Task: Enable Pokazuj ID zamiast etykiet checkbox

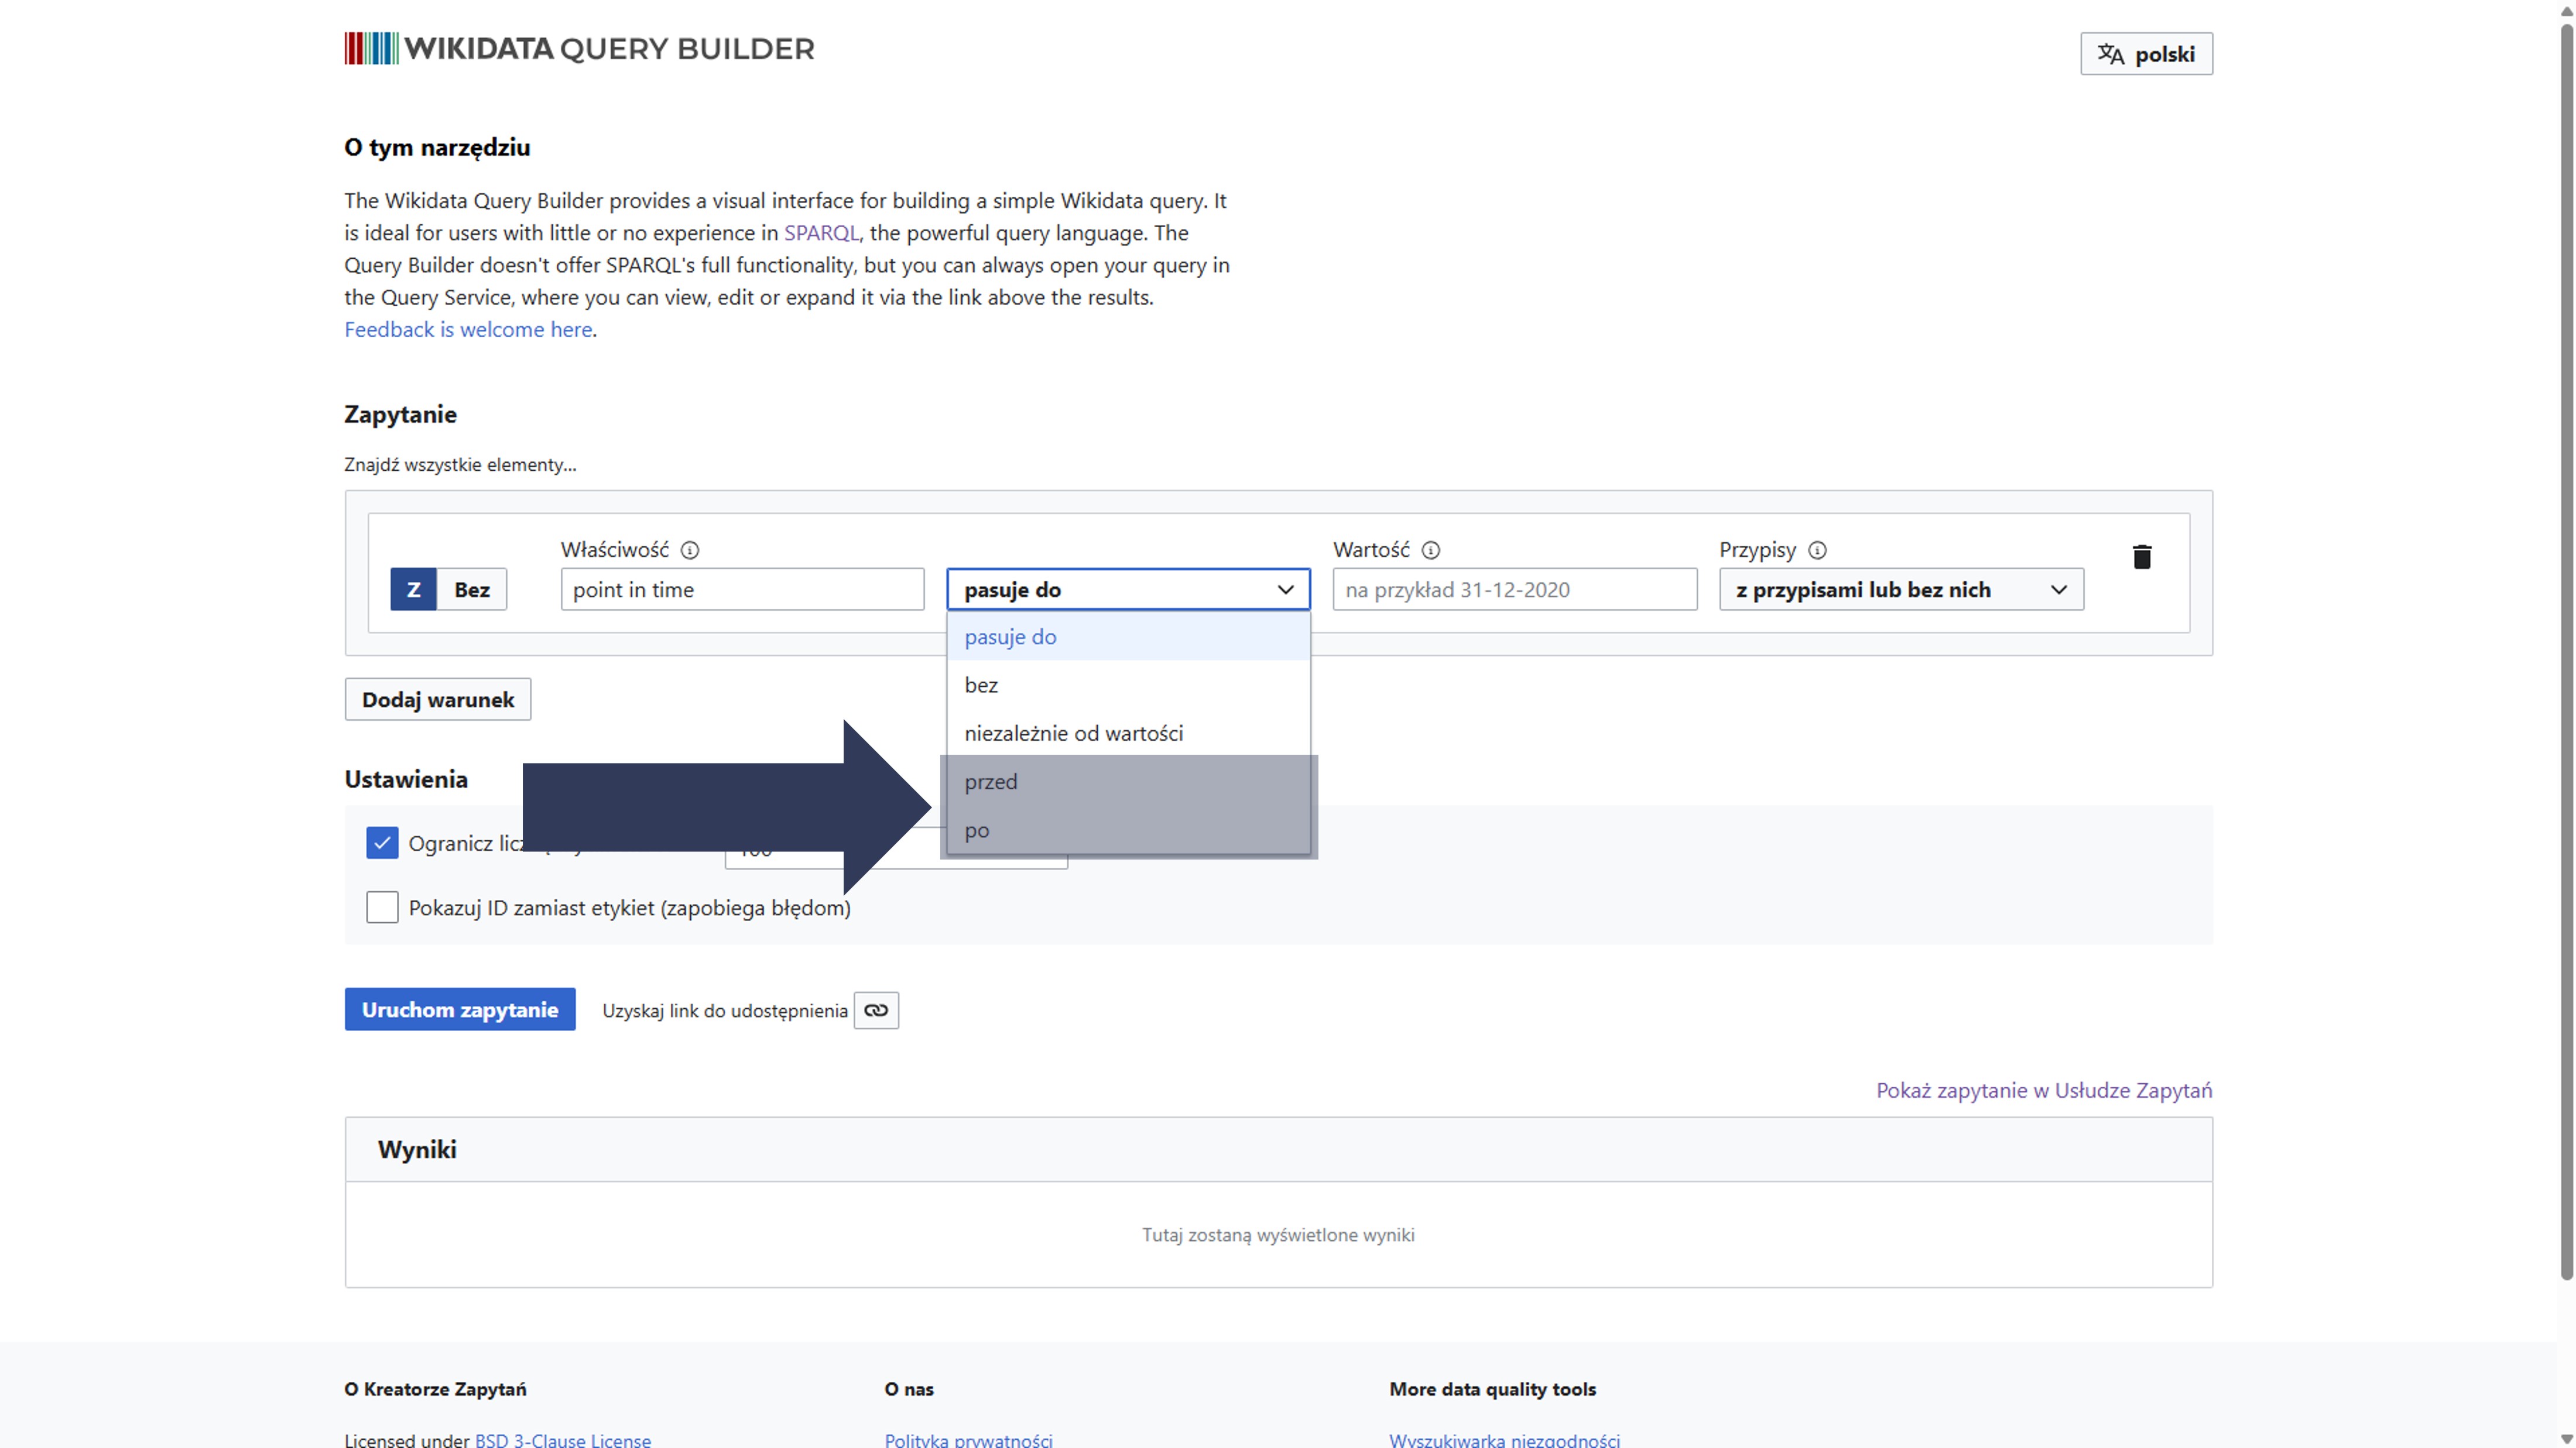Action: [x=382, y=907]
